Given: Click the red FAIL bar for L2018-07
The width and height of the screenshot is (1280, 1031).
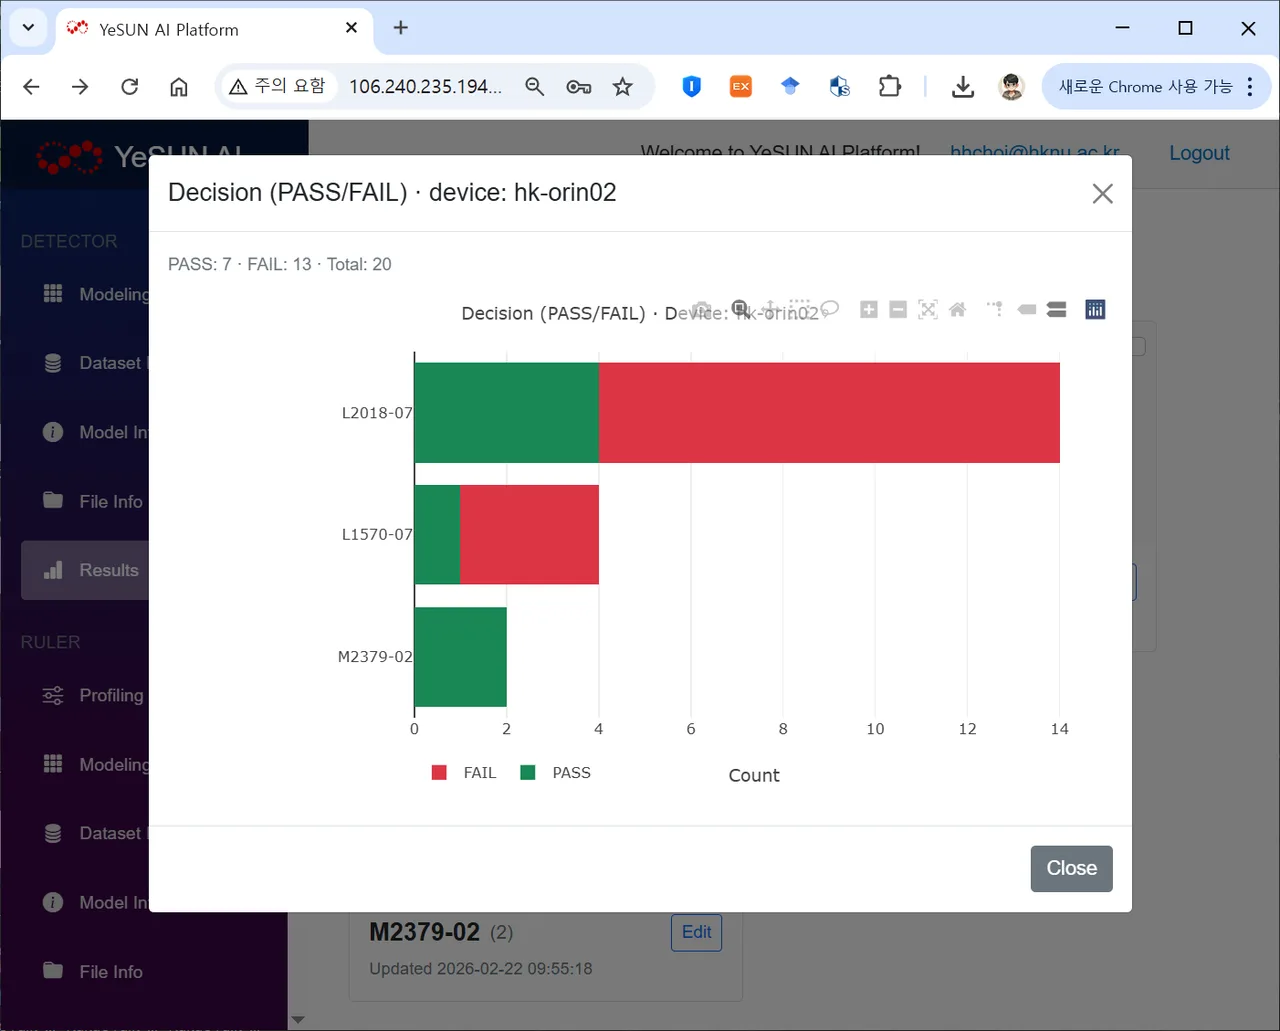Looking at the screenshot, I should (829, 413).
